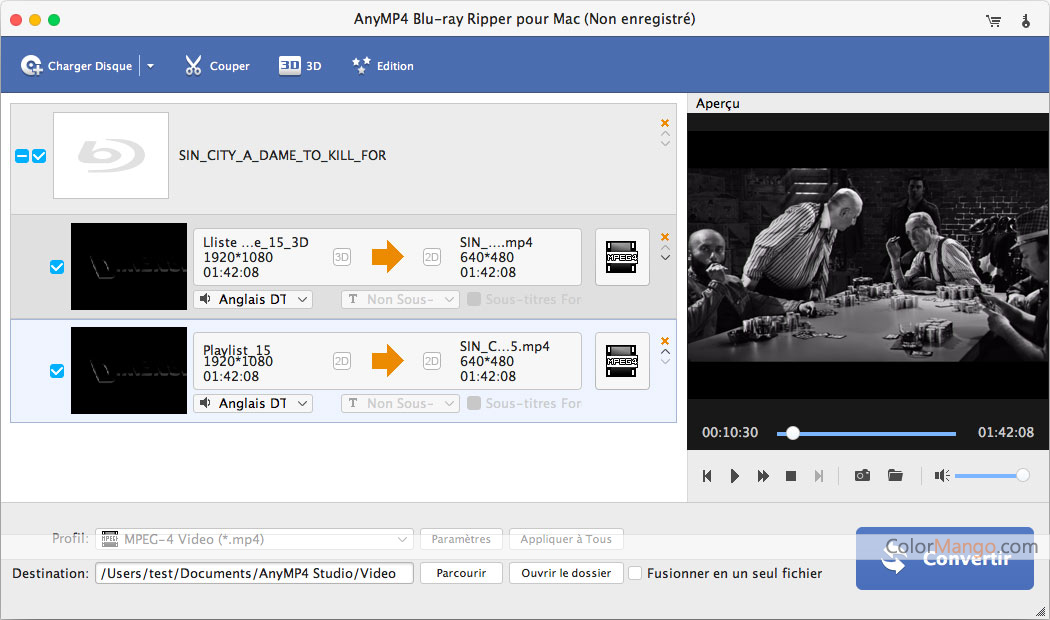Open the Profil MPEG-4 Video dropdown

(x=254, y=539)
